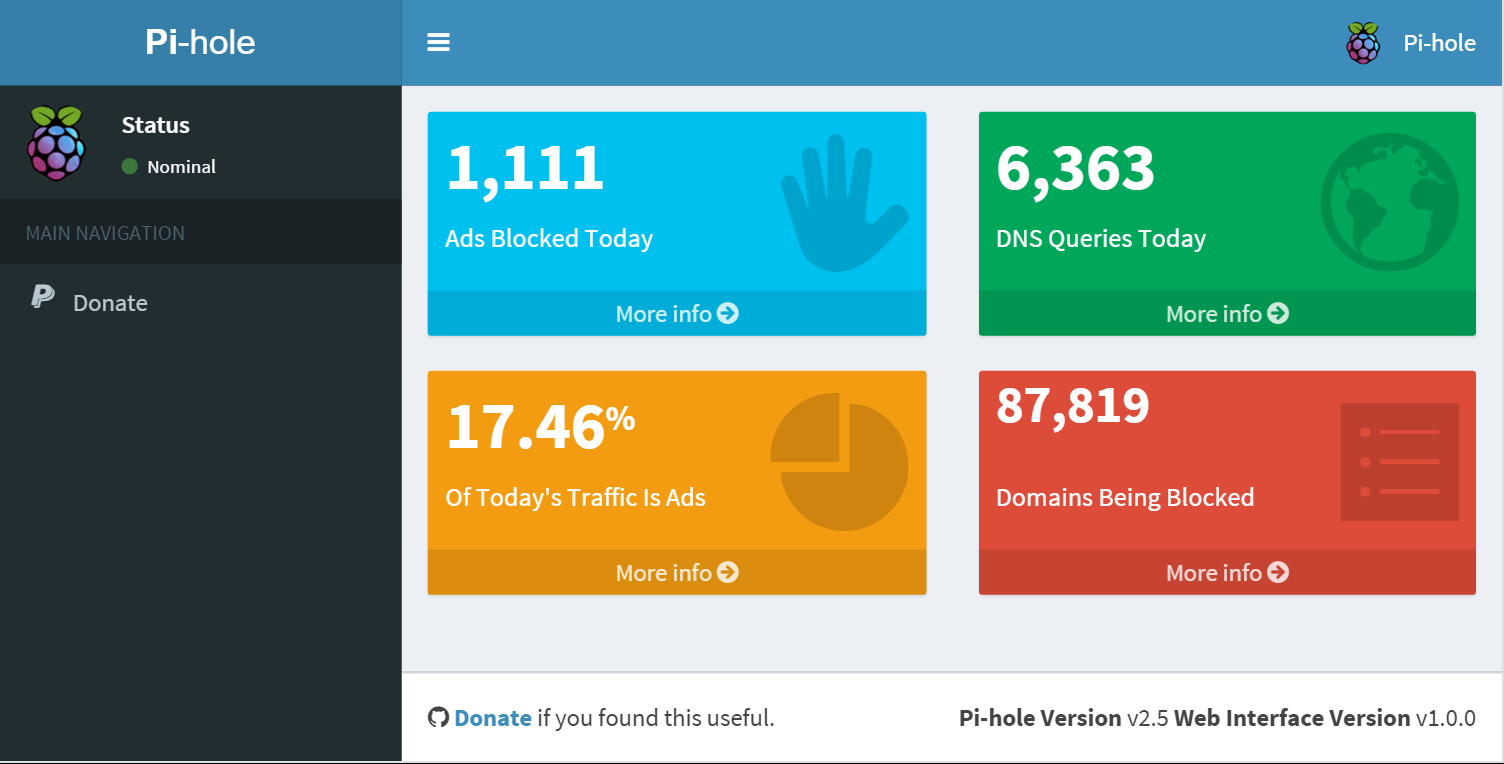Toggle the sidebar with the hamburger icon
1504x764 pixels.
[x=438, y=42]
